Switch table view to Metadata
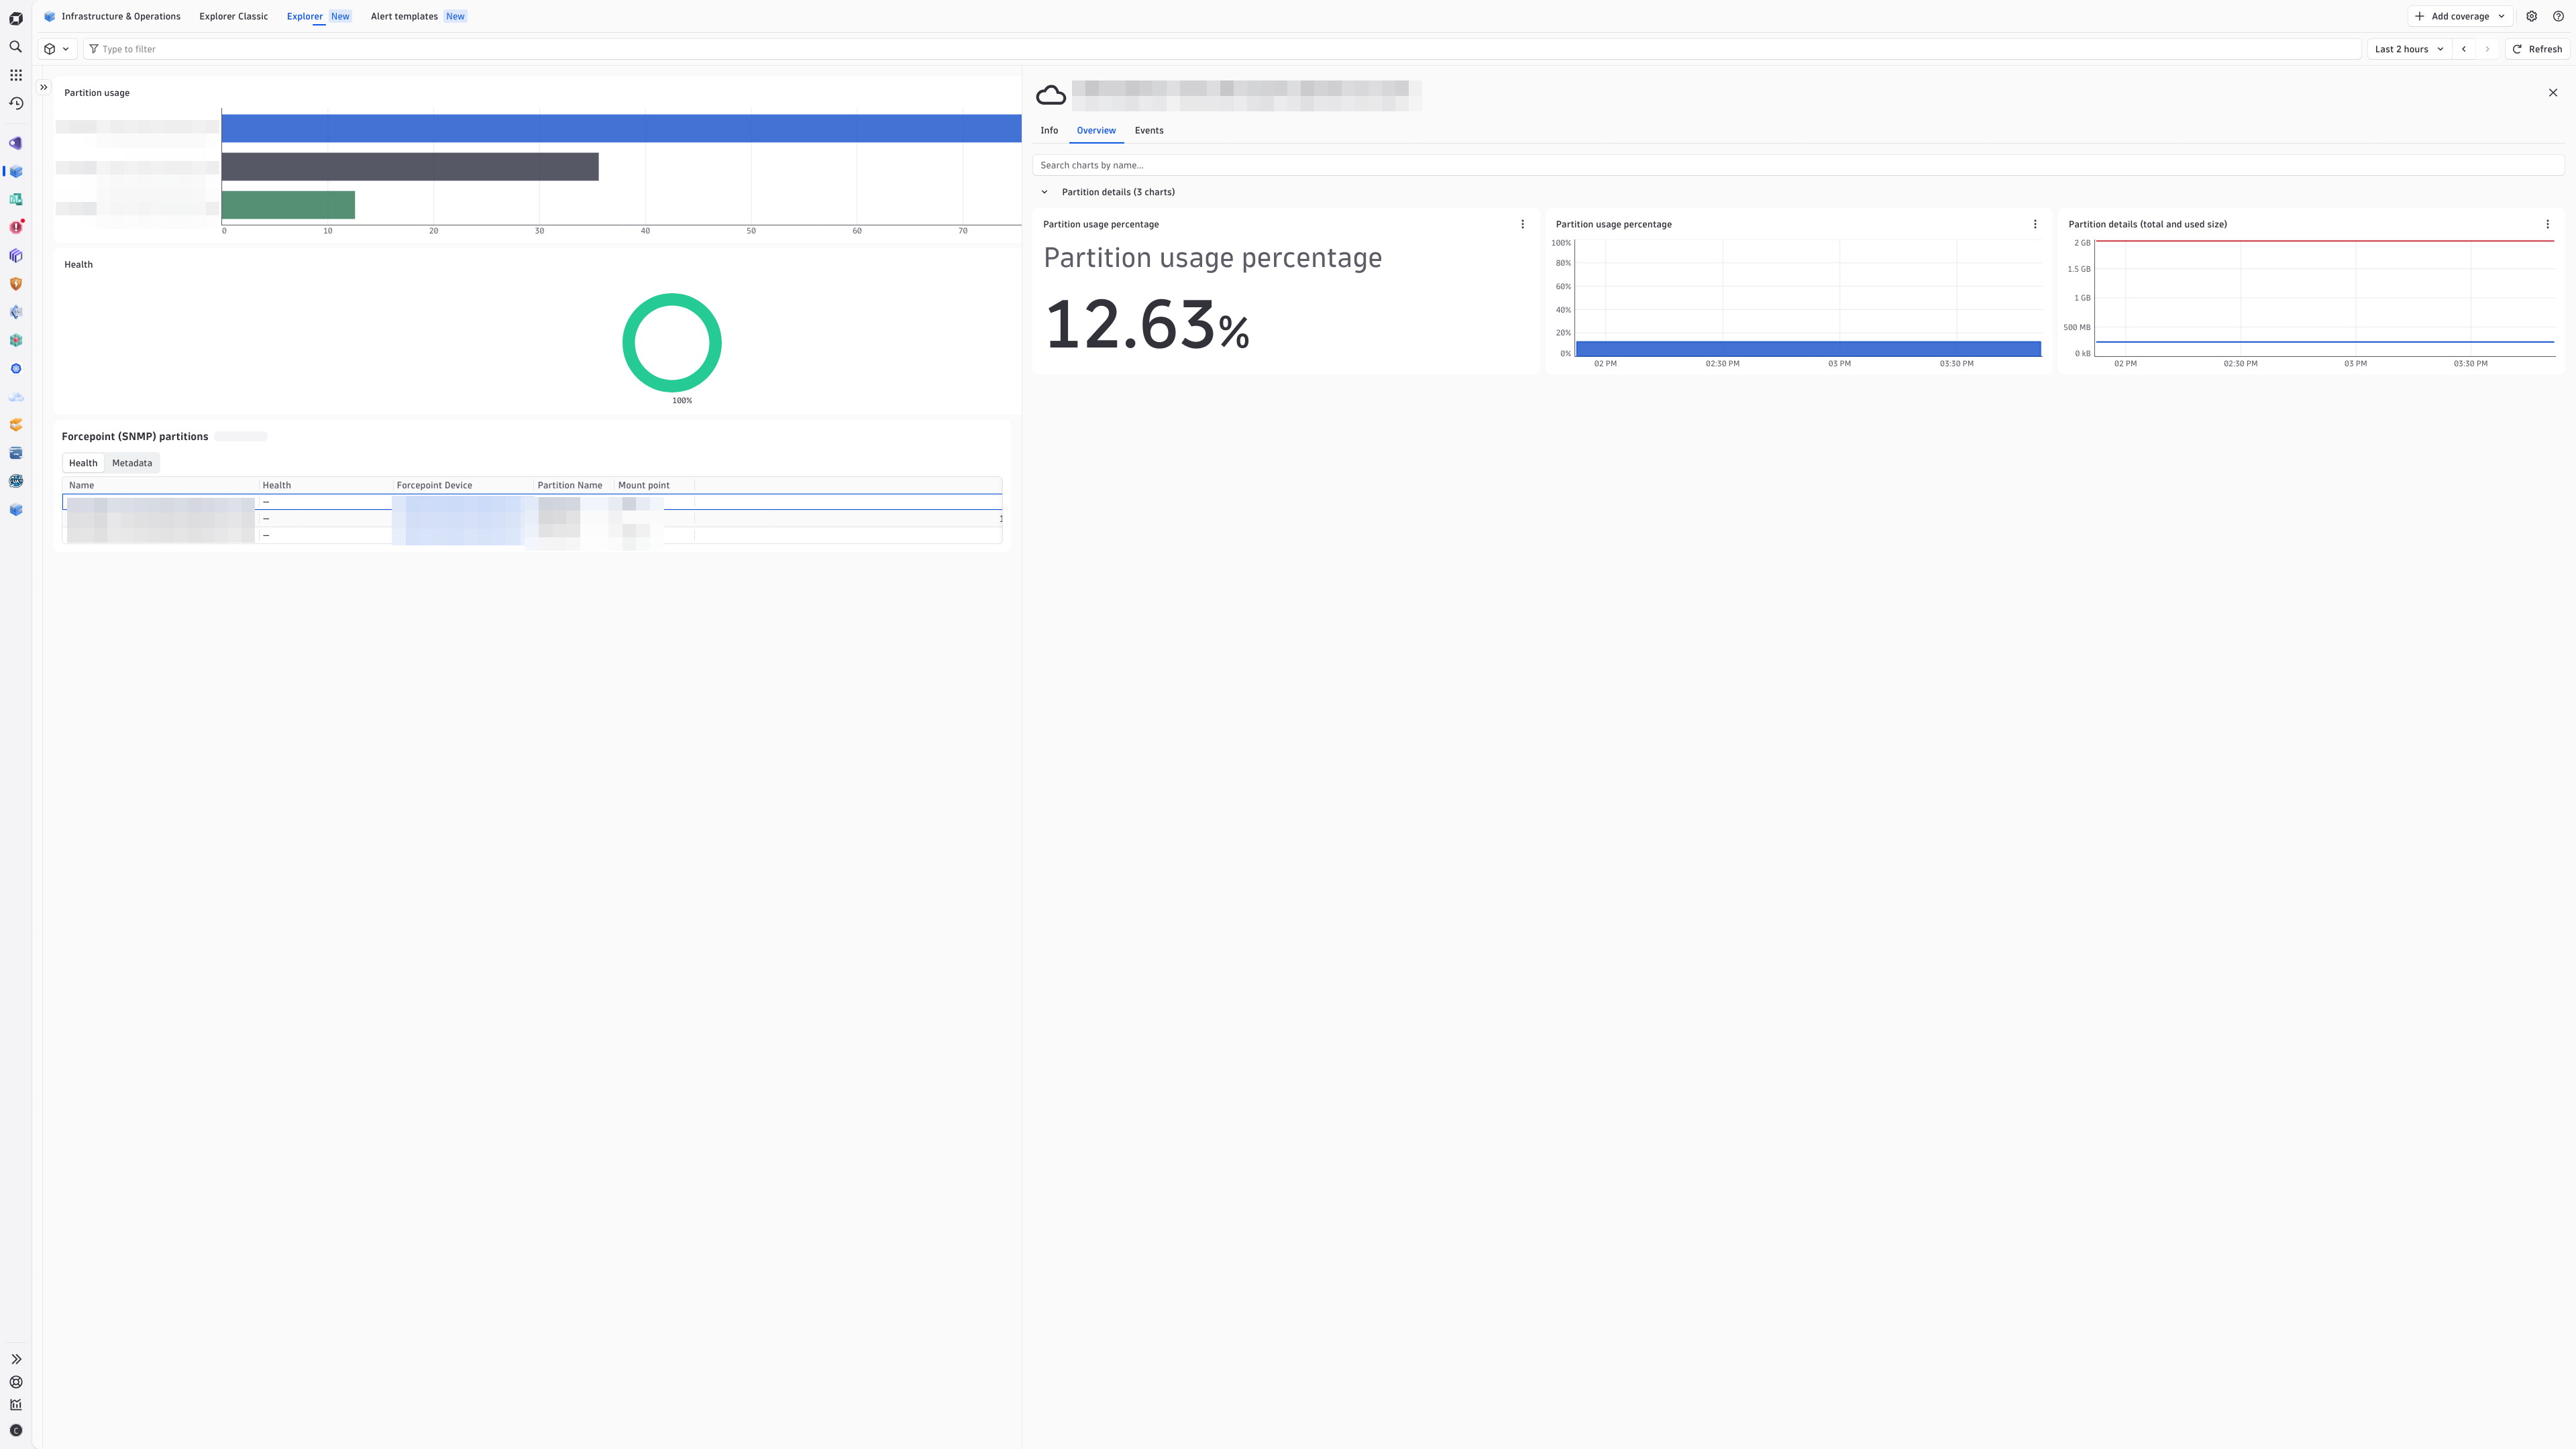2576x1449 pixels. point(132,463)
